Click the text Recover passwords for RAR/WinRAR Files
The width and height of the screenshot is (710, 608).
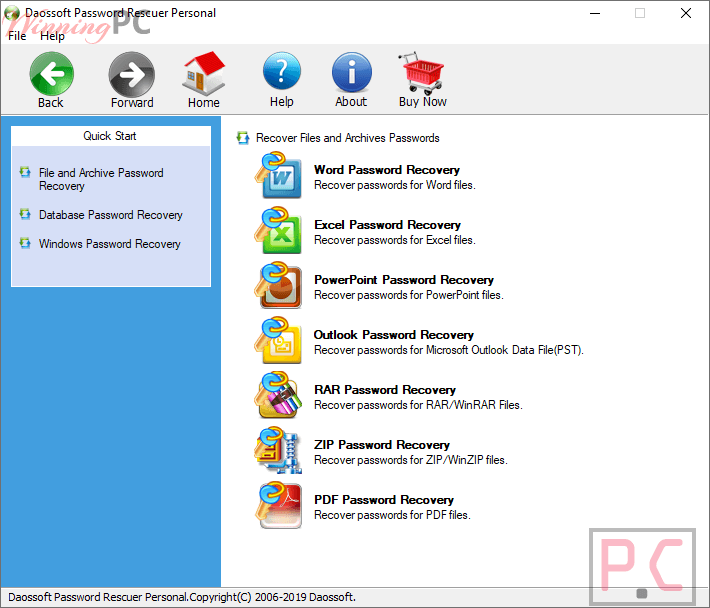[418, 405]
